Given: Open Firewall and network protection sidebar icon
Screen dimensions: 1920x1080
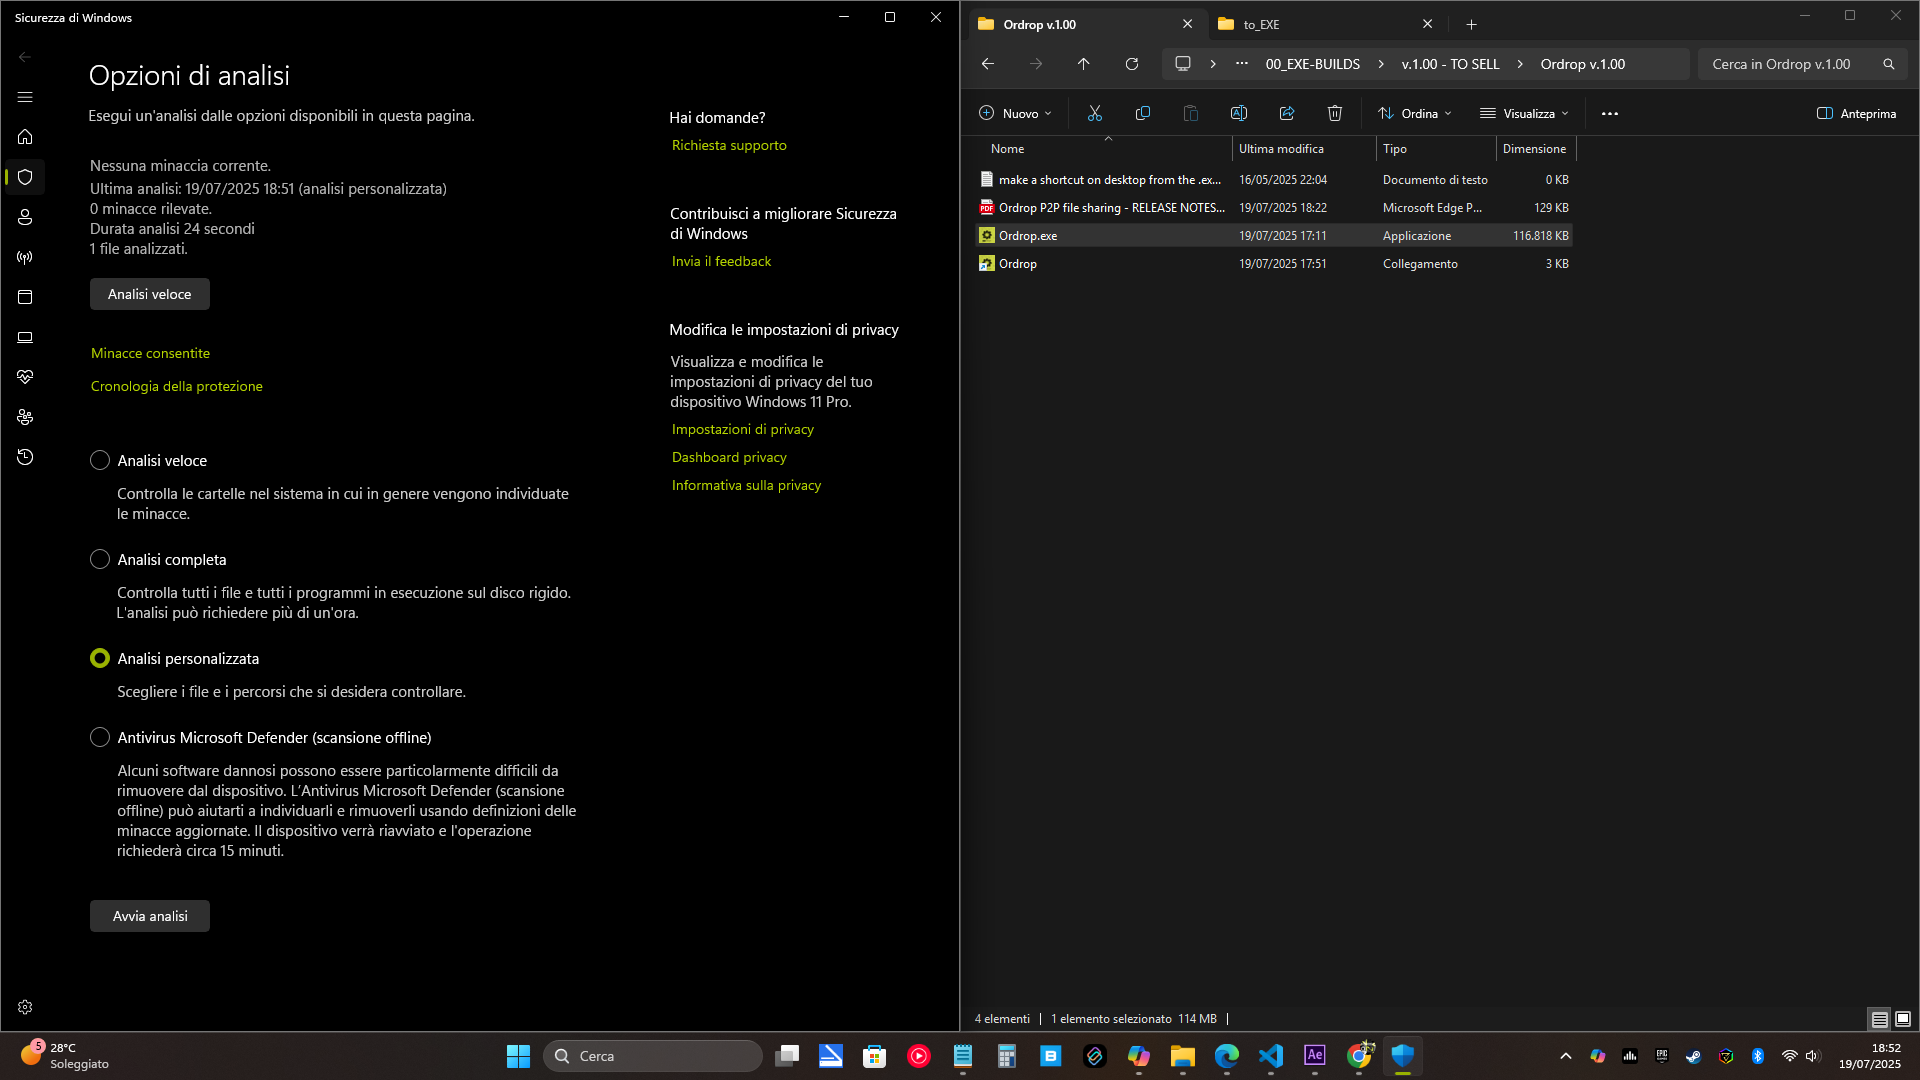Looking at the screenshot, I should coord(25,257).
